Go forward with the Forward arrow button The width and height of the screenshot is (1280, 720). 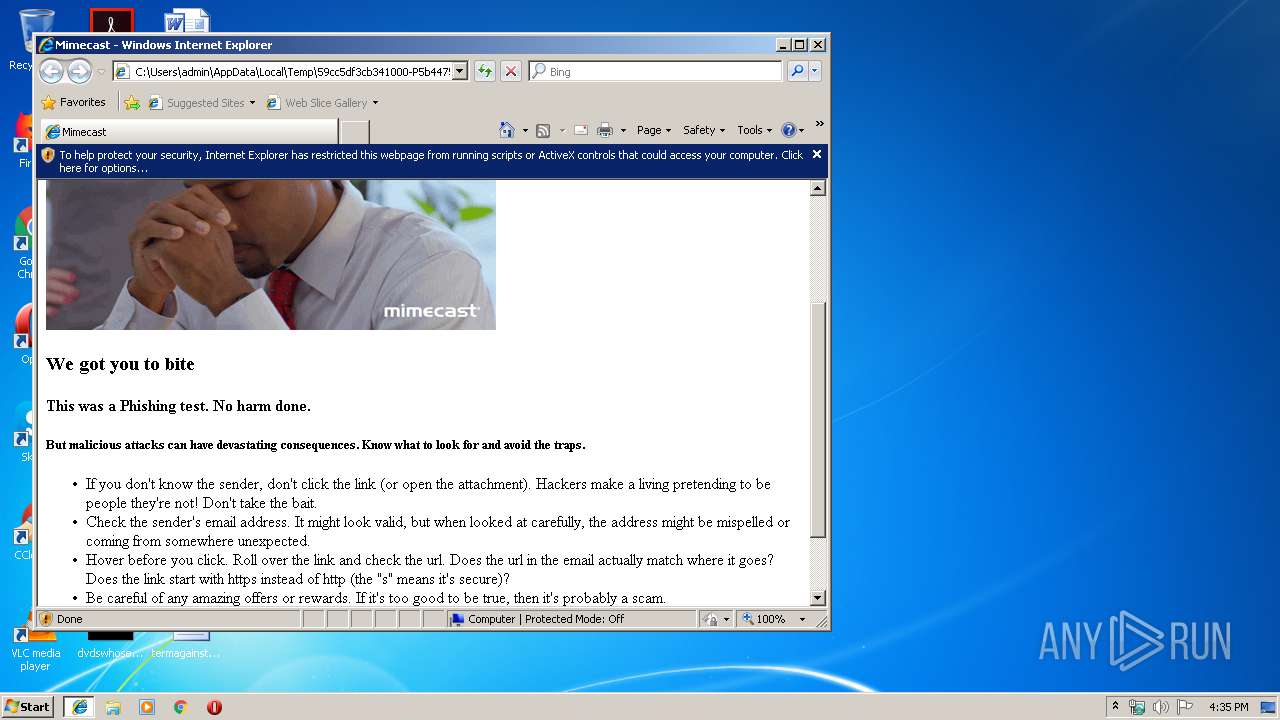(79, 71)
